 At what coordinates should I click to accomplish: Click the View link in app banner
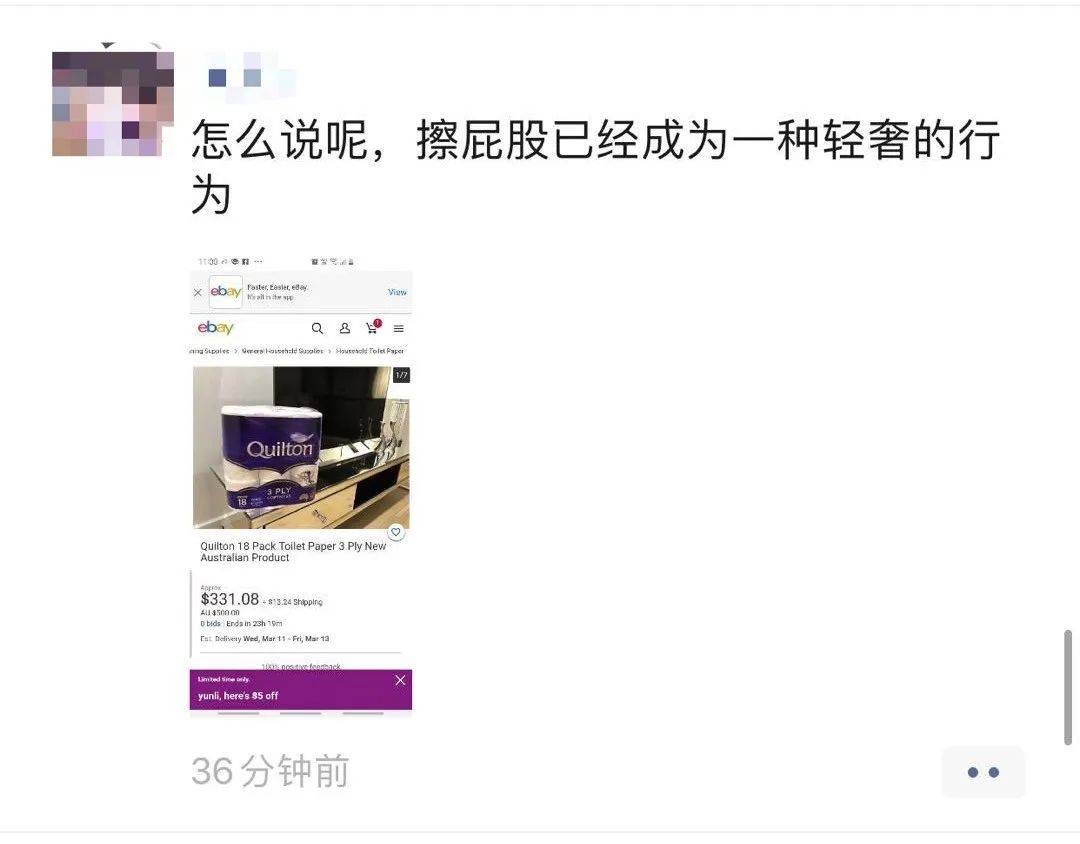(397, 292)
